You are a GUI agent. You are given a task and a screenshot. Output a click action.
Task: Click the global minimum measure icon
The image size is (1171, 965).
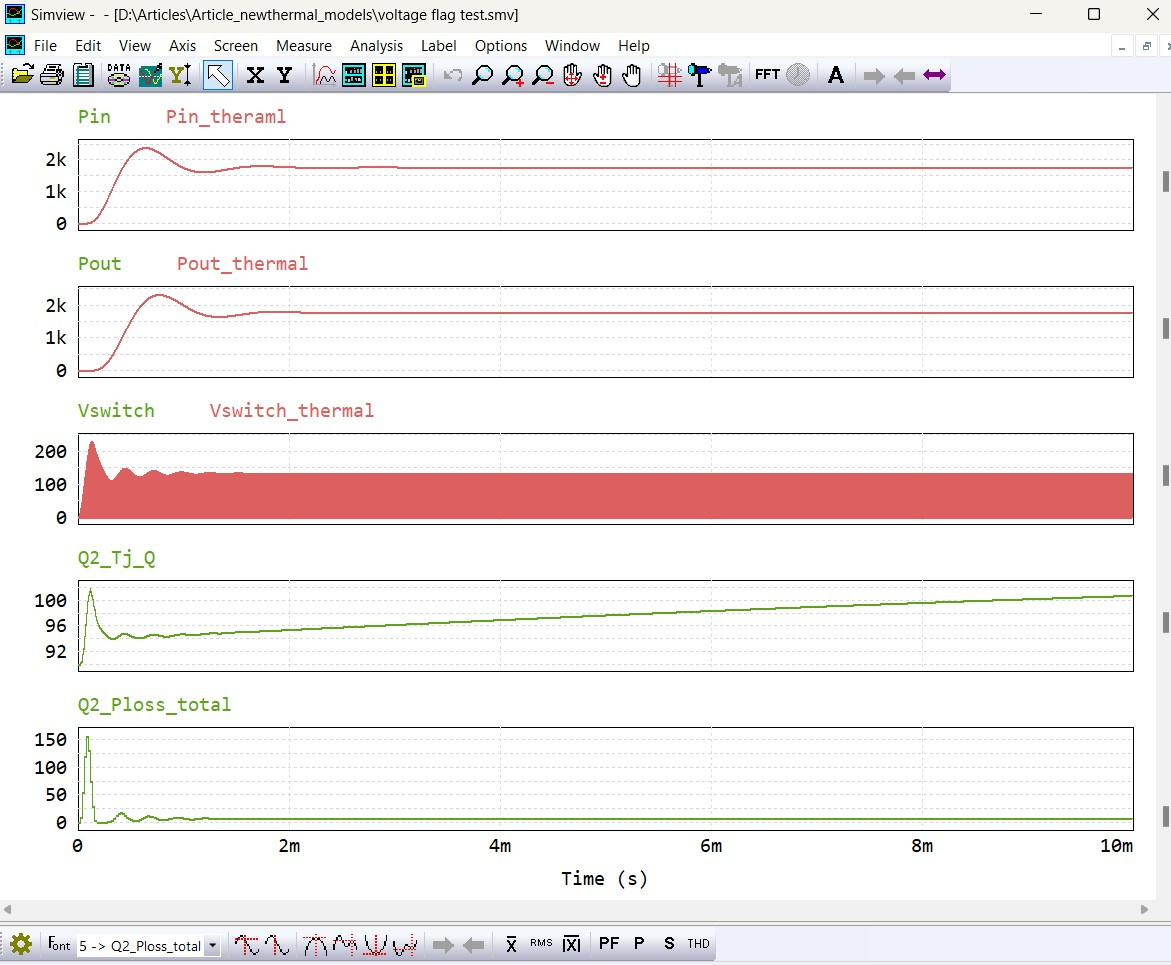click(277, 945)
